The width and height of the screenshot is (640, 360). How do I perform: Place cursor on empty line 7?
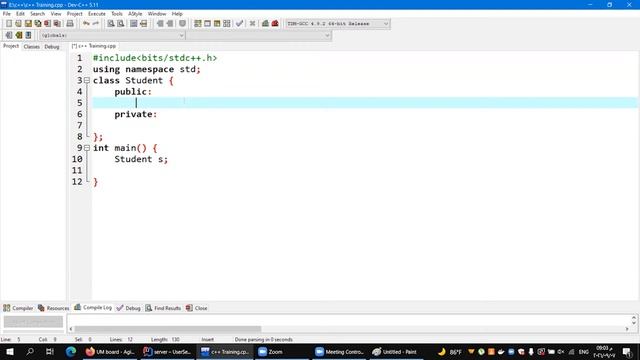click(363, 125)
